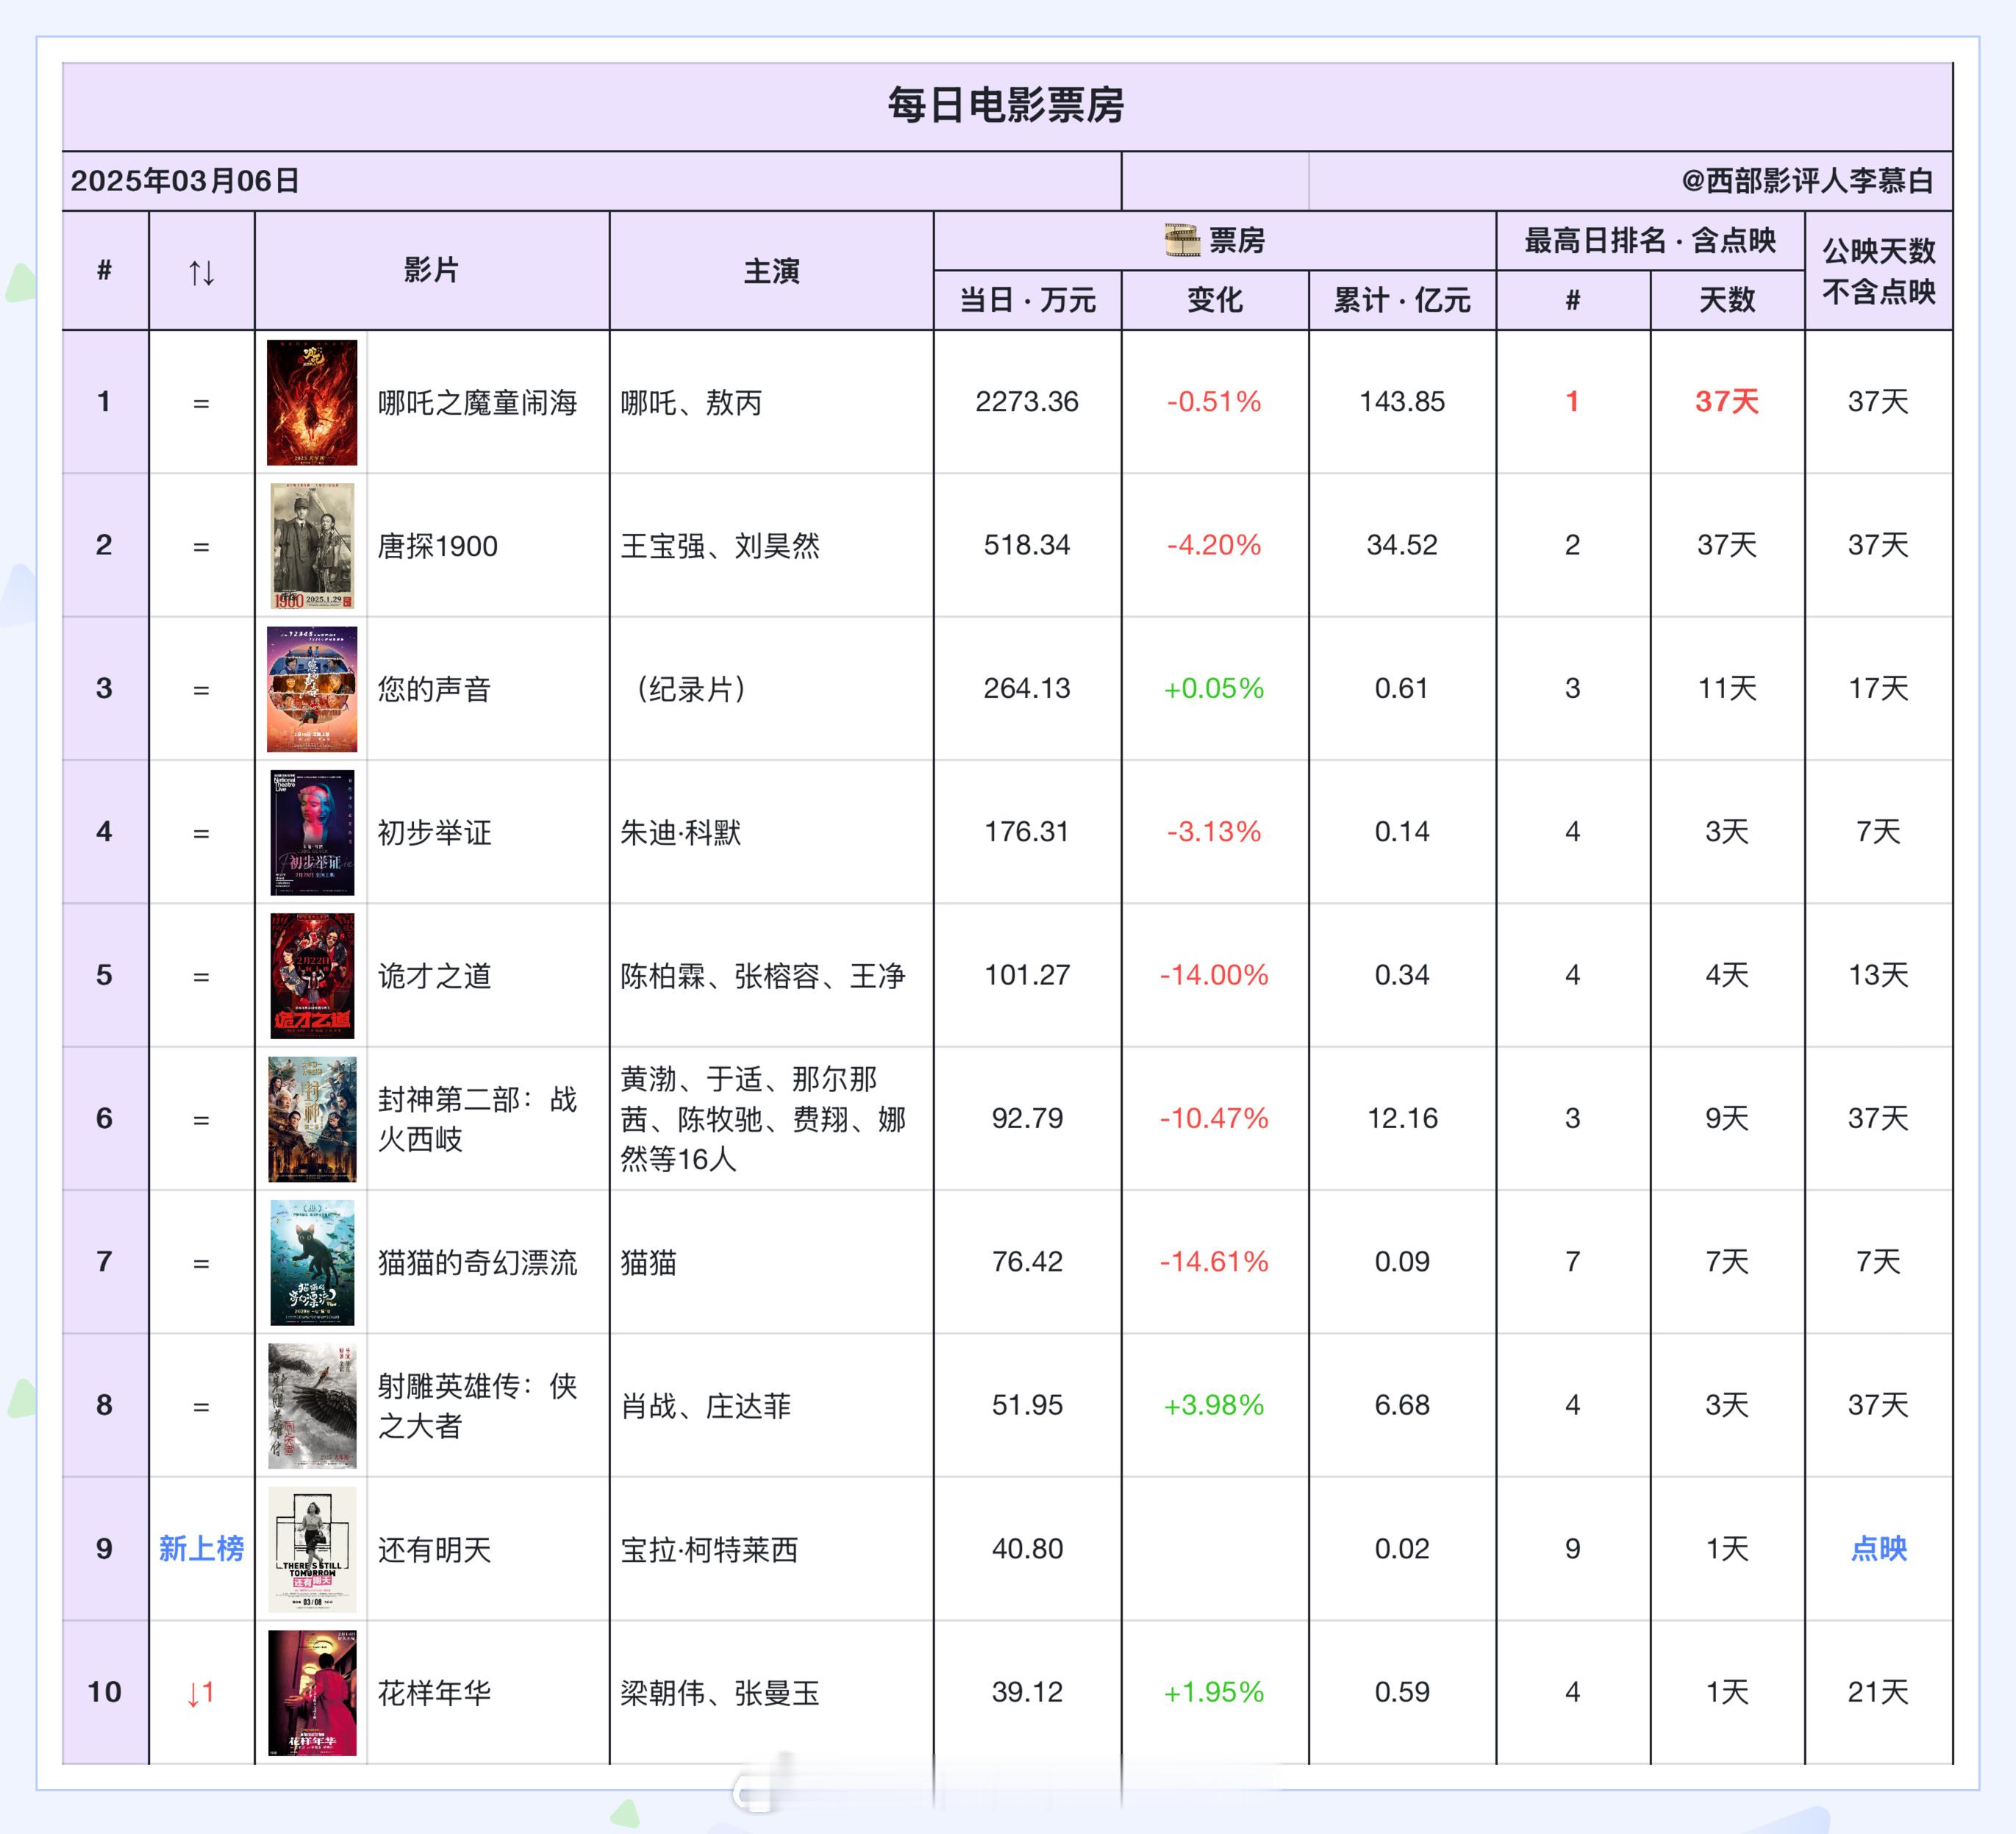This screenshot has height=1834, width=2016.
Task: Click the cast cell 陈柏霖、张榕容、王净
Action: coord(763,976)
